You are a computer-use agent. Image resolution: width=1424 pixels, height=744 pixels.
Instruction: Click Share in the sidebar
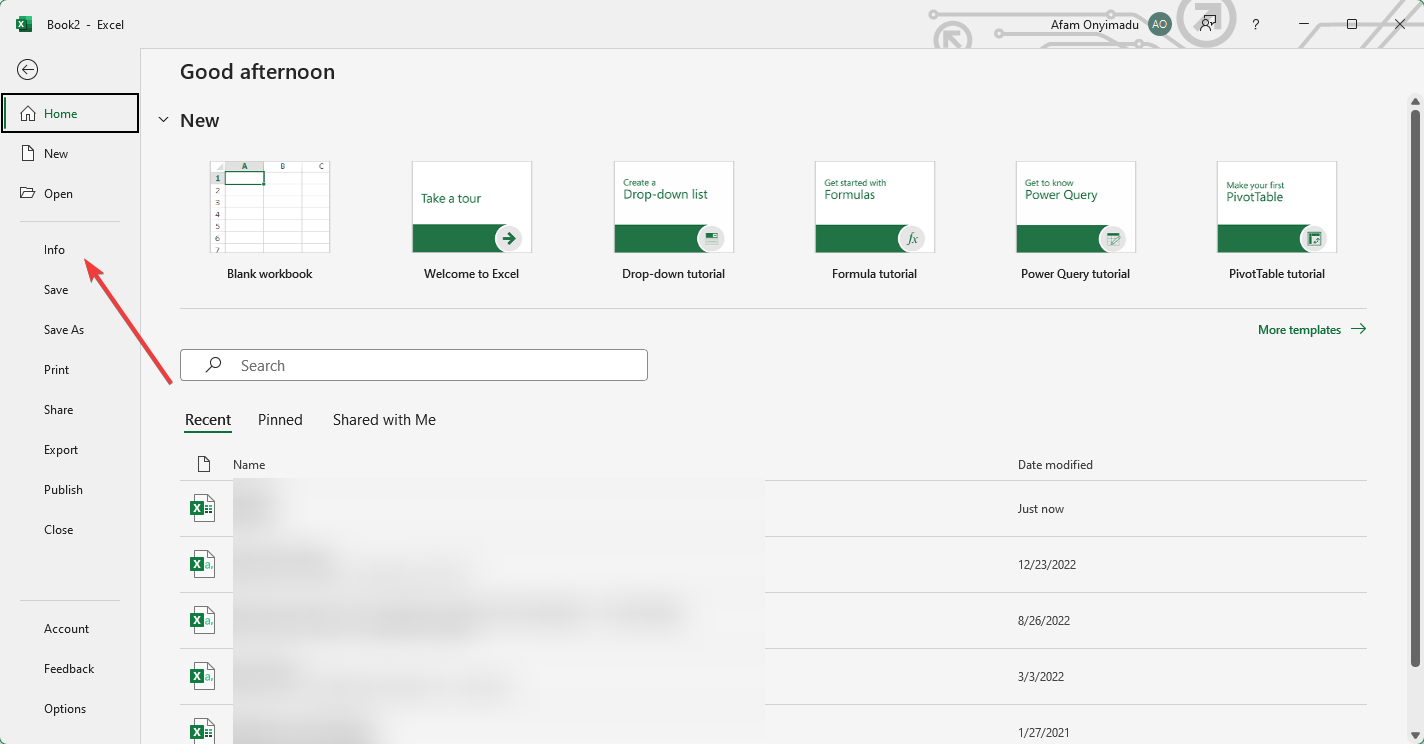(70, 409)
